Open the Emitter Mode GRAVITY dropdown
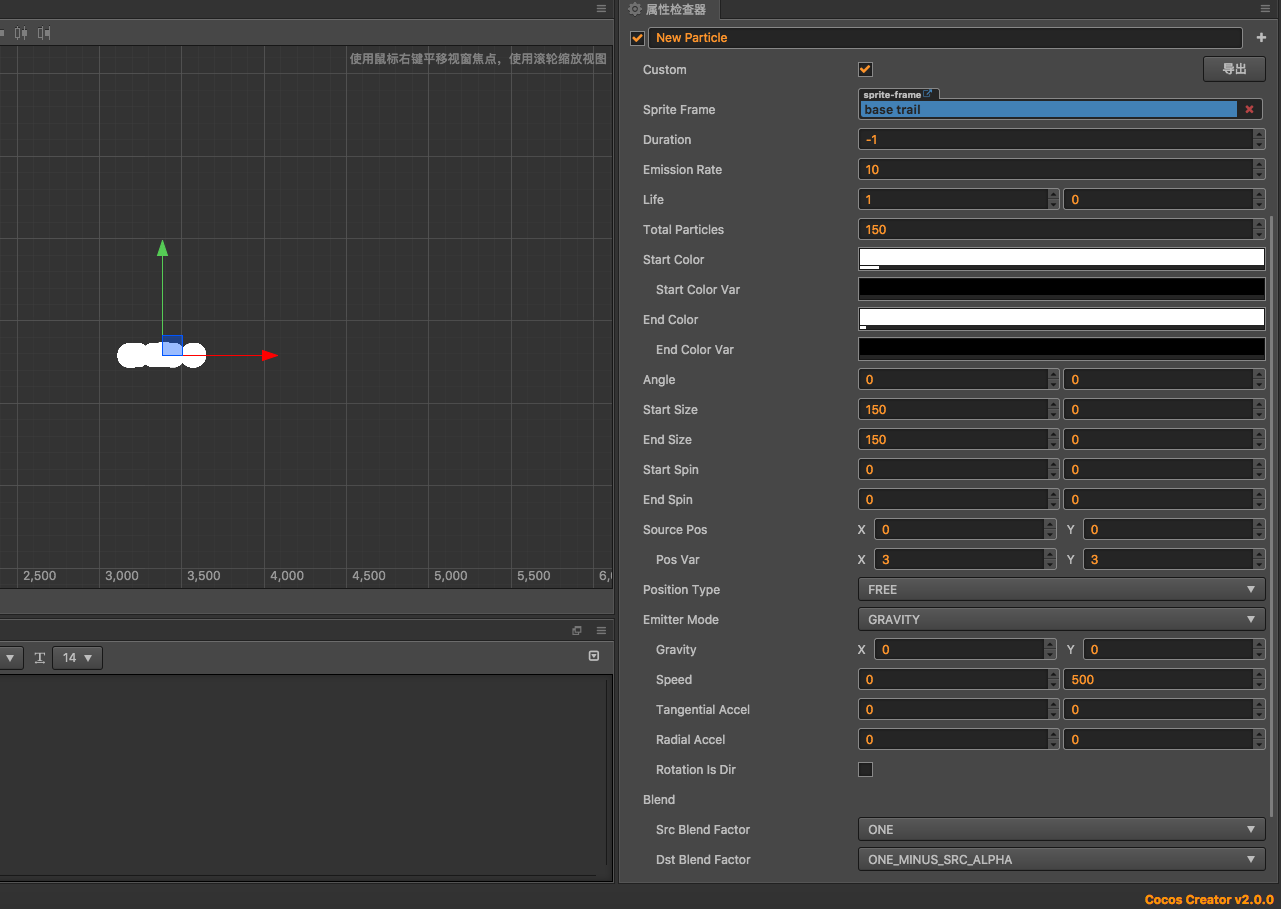The width and height of the screenshot is (1281, 909). pos(1062,620)
